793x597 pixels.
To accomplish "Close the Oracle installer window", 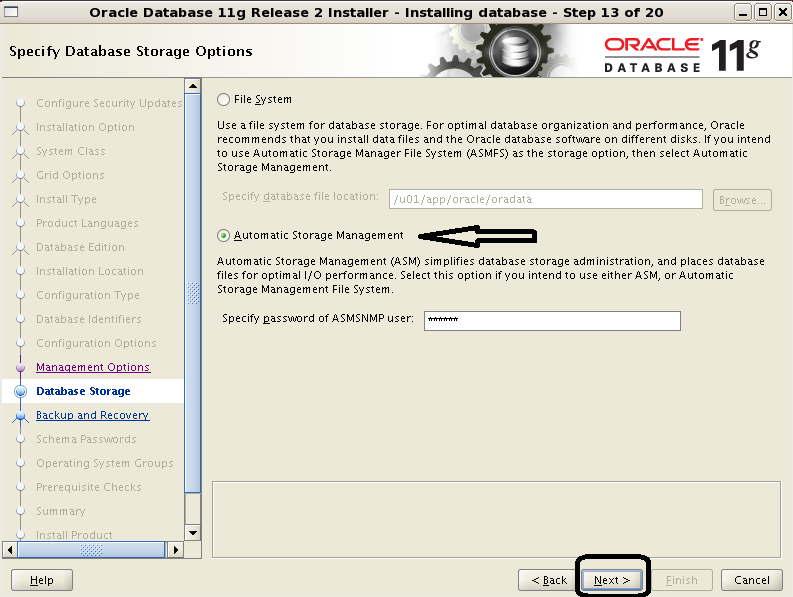I will point(780,12).
